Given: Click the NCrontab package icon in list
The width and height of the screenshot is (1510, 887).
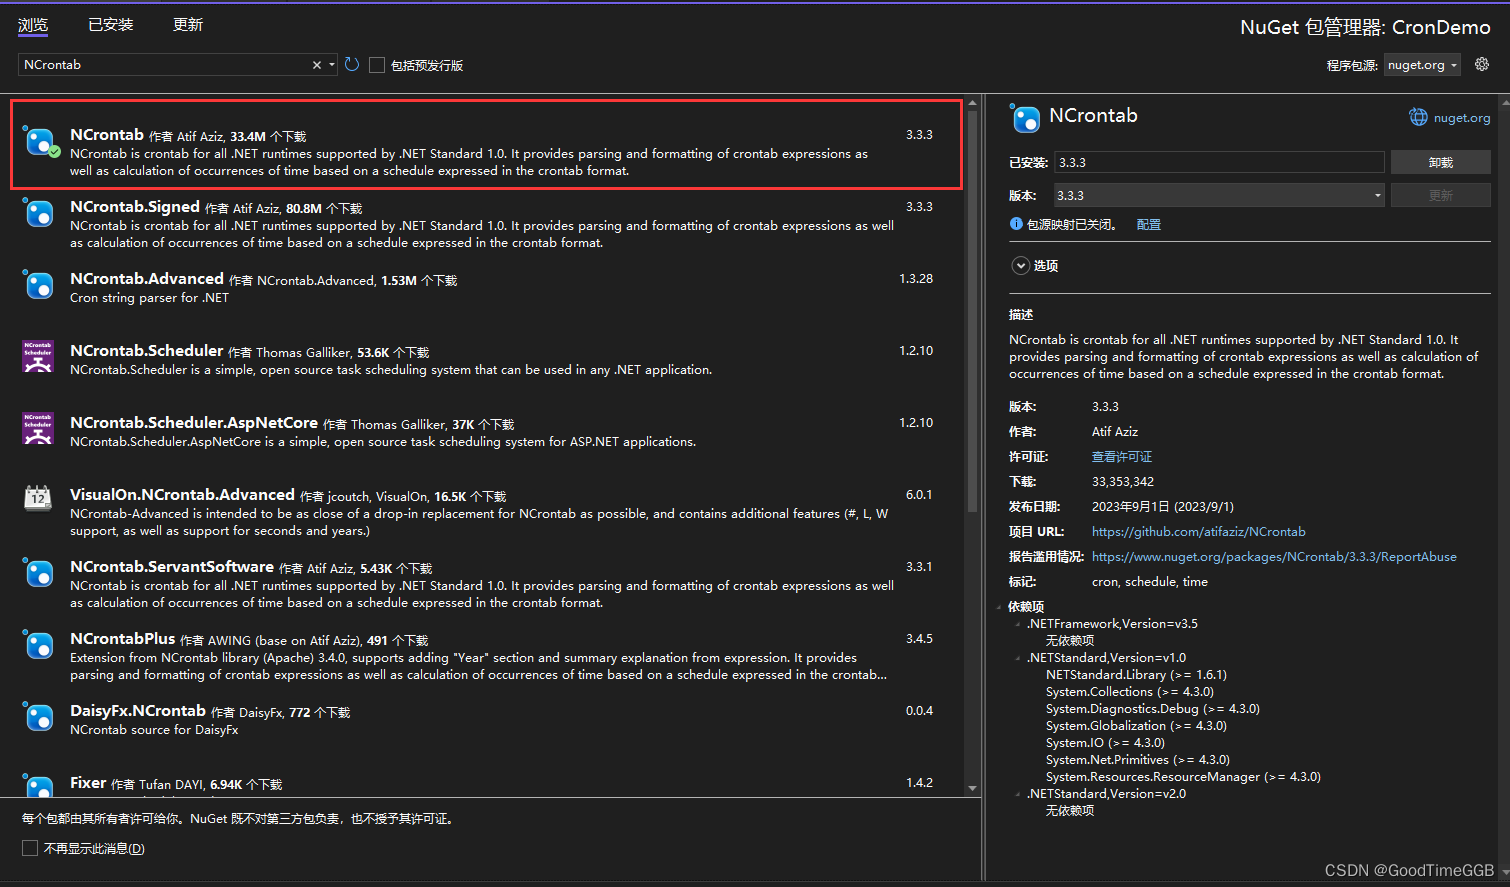Looking at the screenshot, I should 39,142.
